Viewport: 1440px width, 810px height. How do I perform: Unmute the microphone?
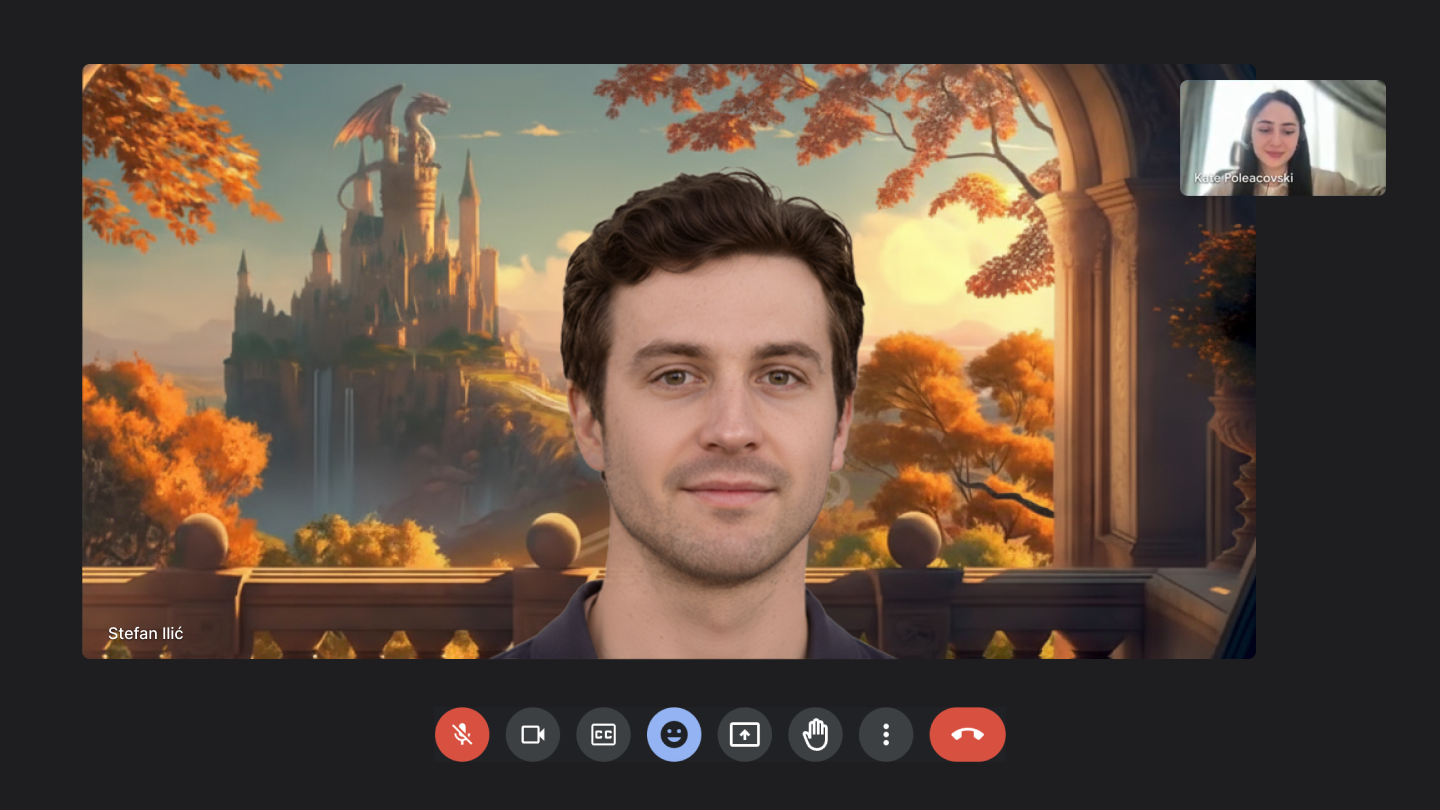coord(462,735)
